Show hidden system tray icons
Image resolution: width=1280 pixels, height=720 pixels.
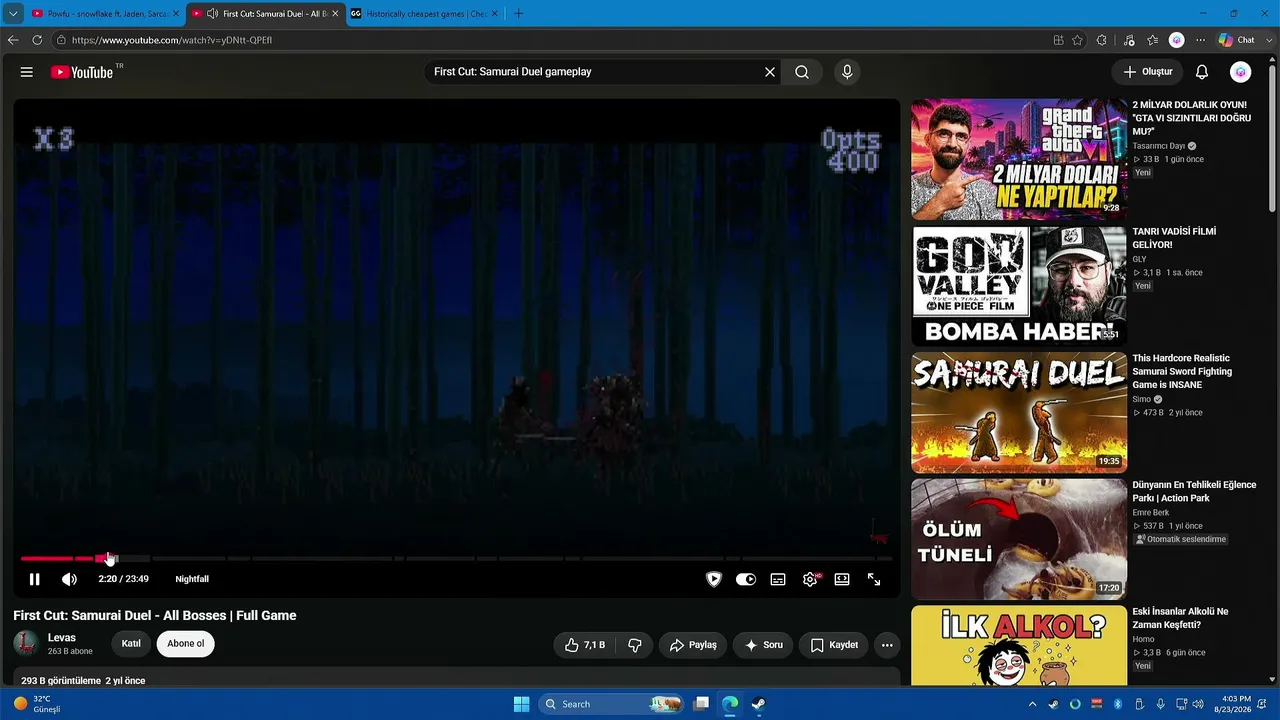coord(1033,704)
